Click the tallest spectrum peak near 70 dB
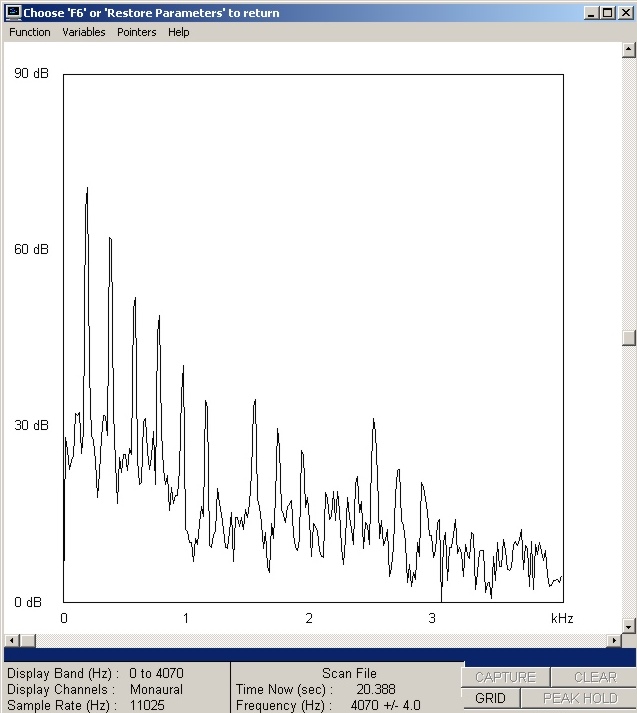 point(87,189)
